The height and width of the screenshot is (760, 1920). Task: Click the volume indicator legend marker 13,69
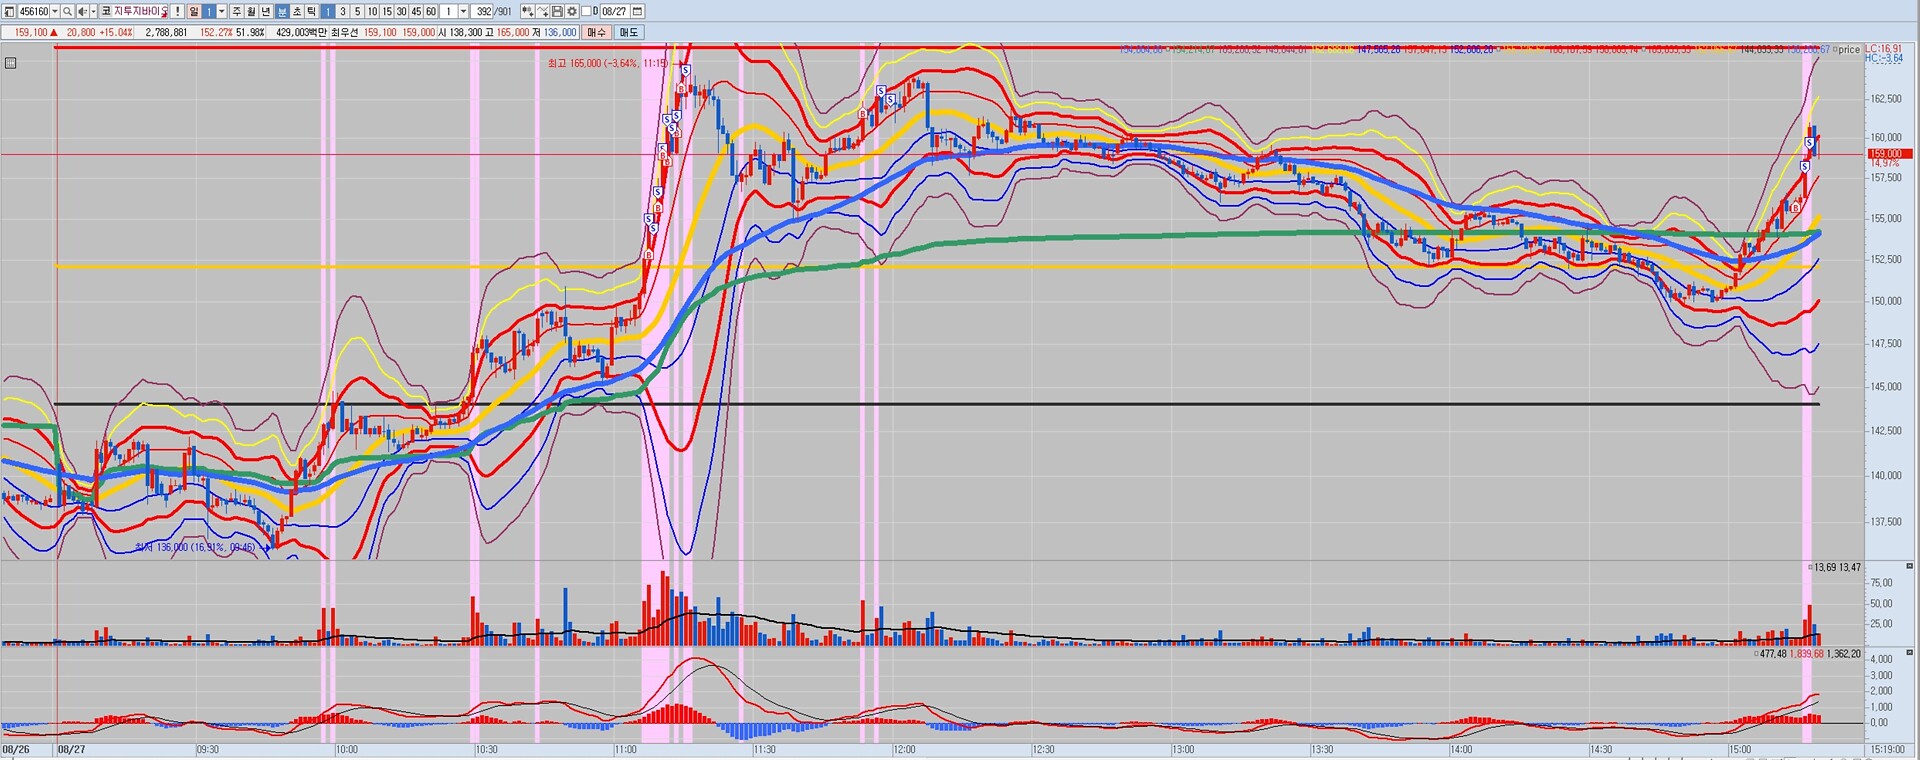(x=1810, y=567)
